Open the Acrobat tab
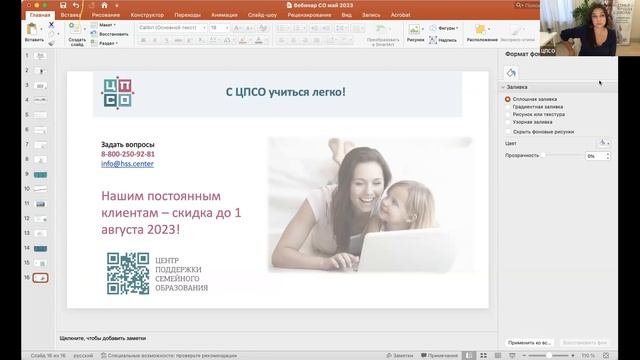Viewport: 640px width, 360px height. (x=400, y=15)
